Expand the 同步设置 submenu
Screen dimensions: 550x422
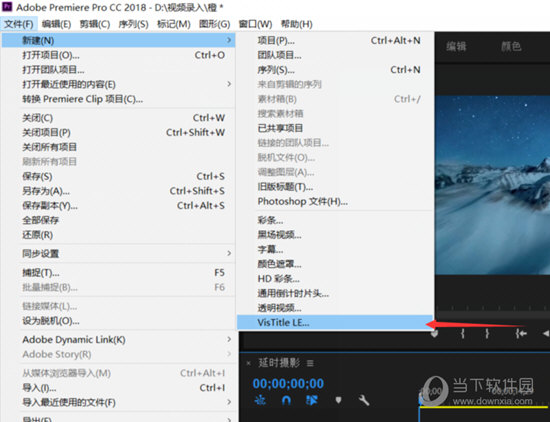pos(118,253)
